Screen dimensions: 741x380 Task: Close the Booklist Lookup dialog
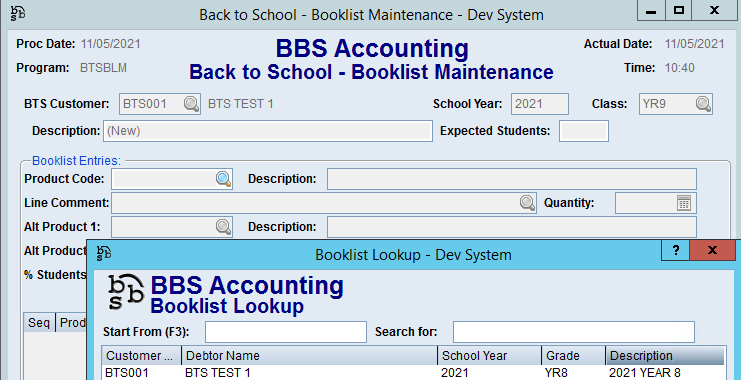click(x=713, y=250)
